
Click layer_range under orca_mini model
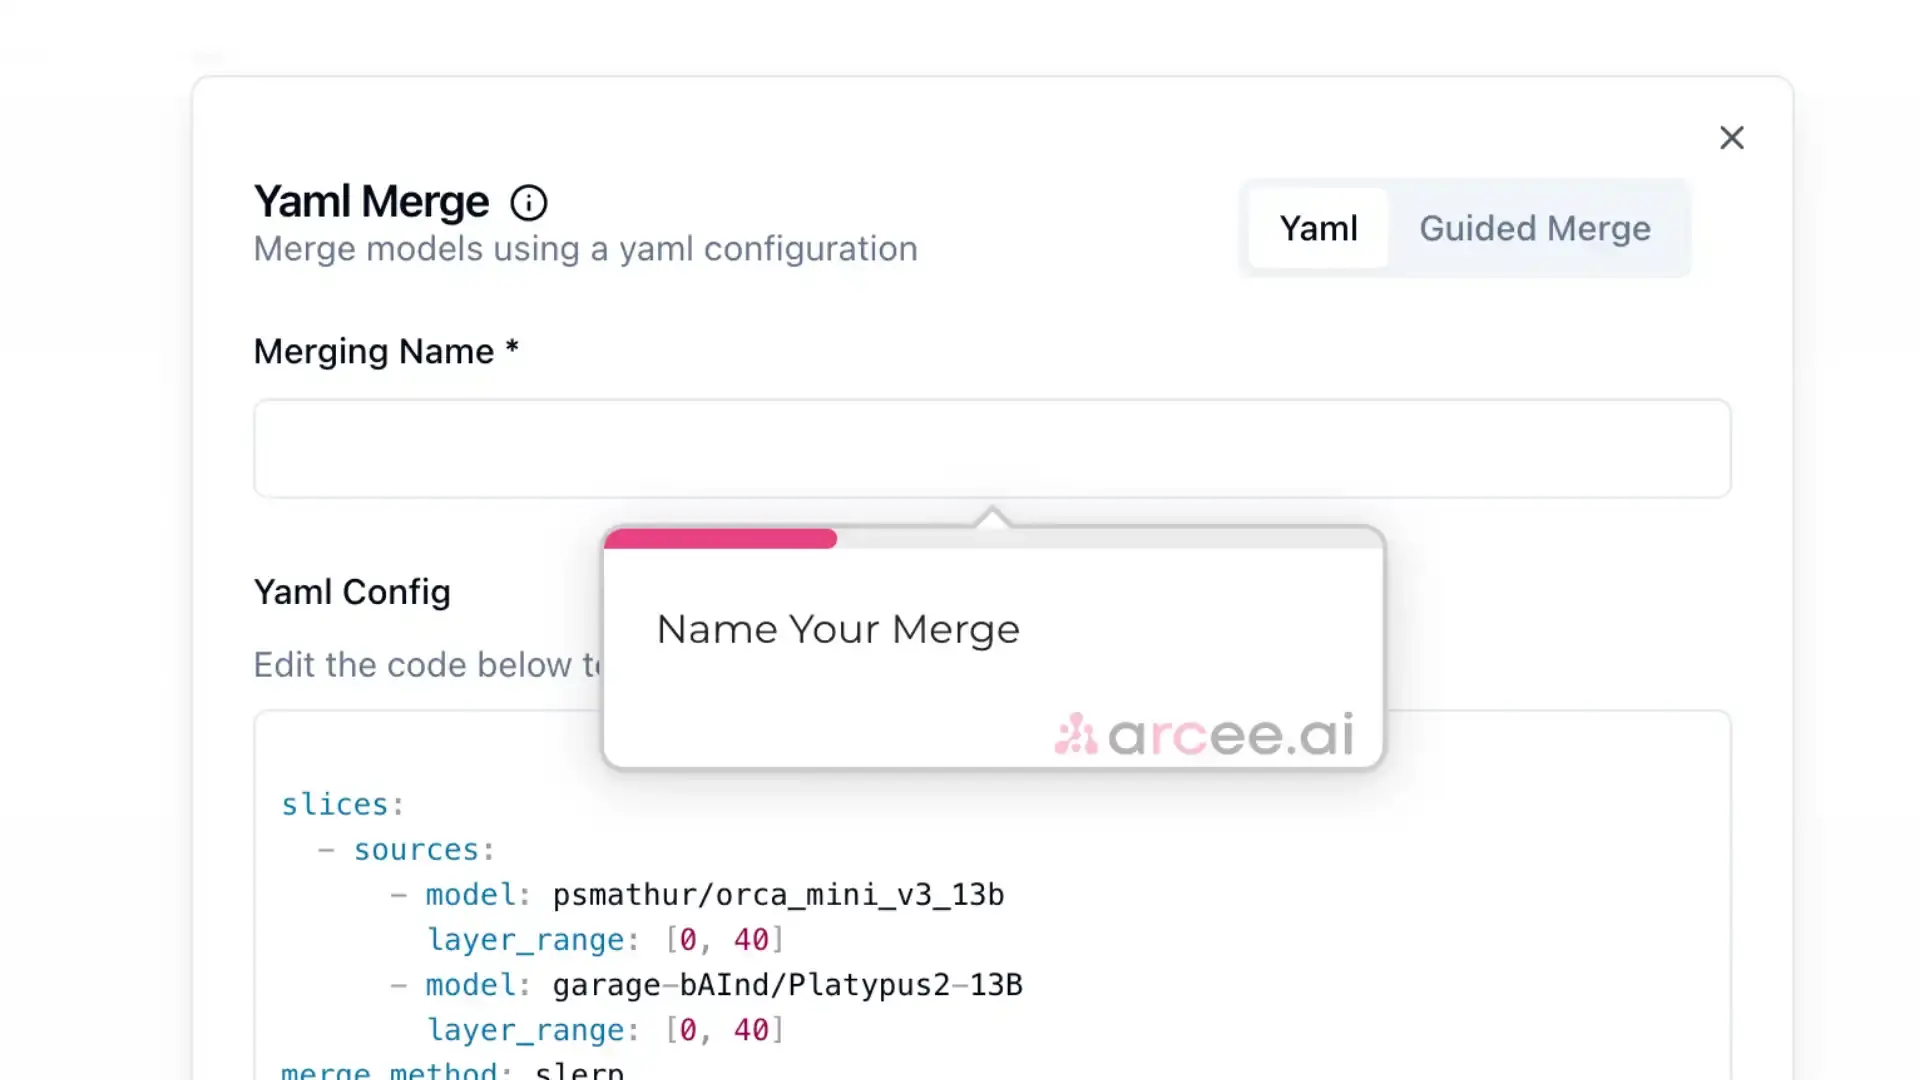(605, 940)
